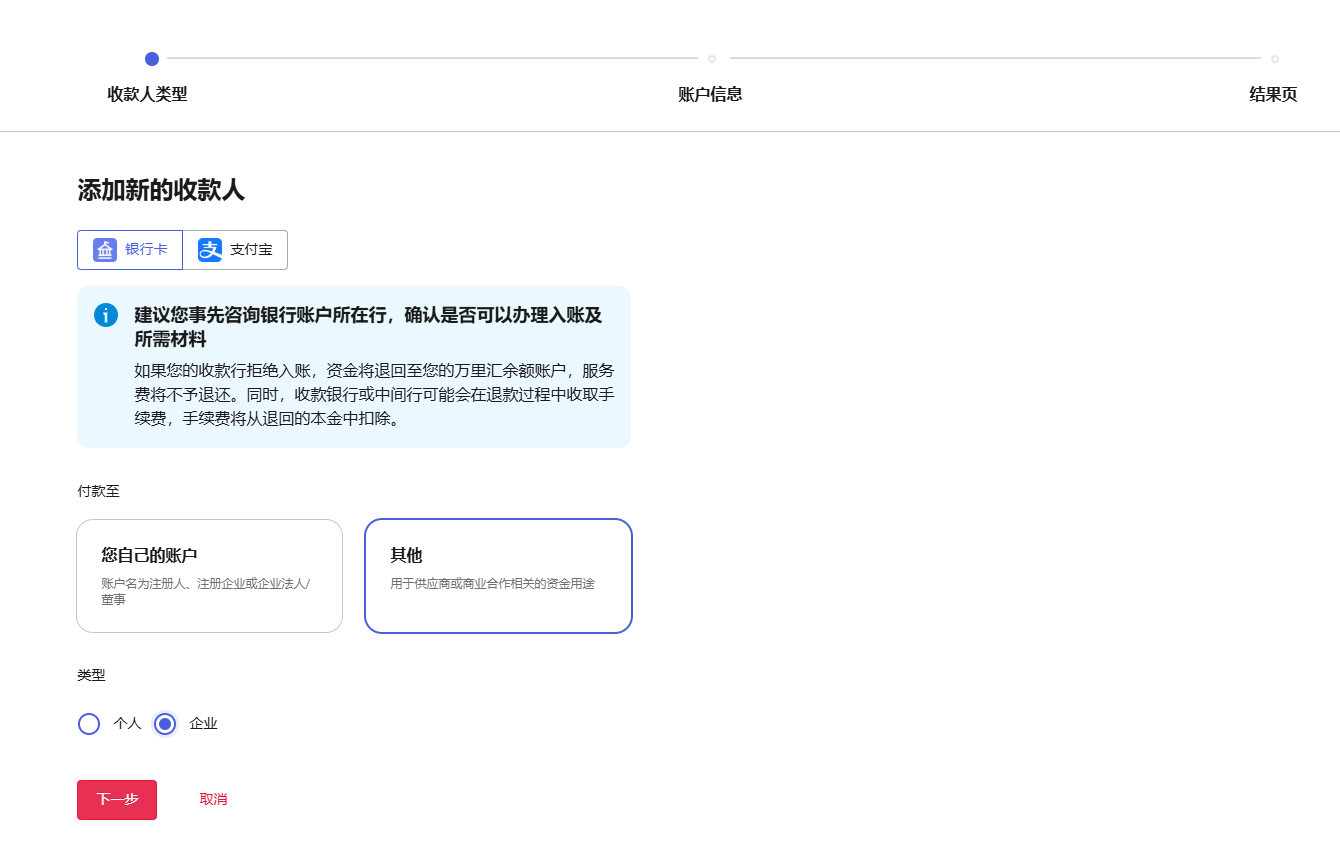Click the blue info icon in notice
Image resolution: width=1340 pixels, height=841 pixels.
106,315
